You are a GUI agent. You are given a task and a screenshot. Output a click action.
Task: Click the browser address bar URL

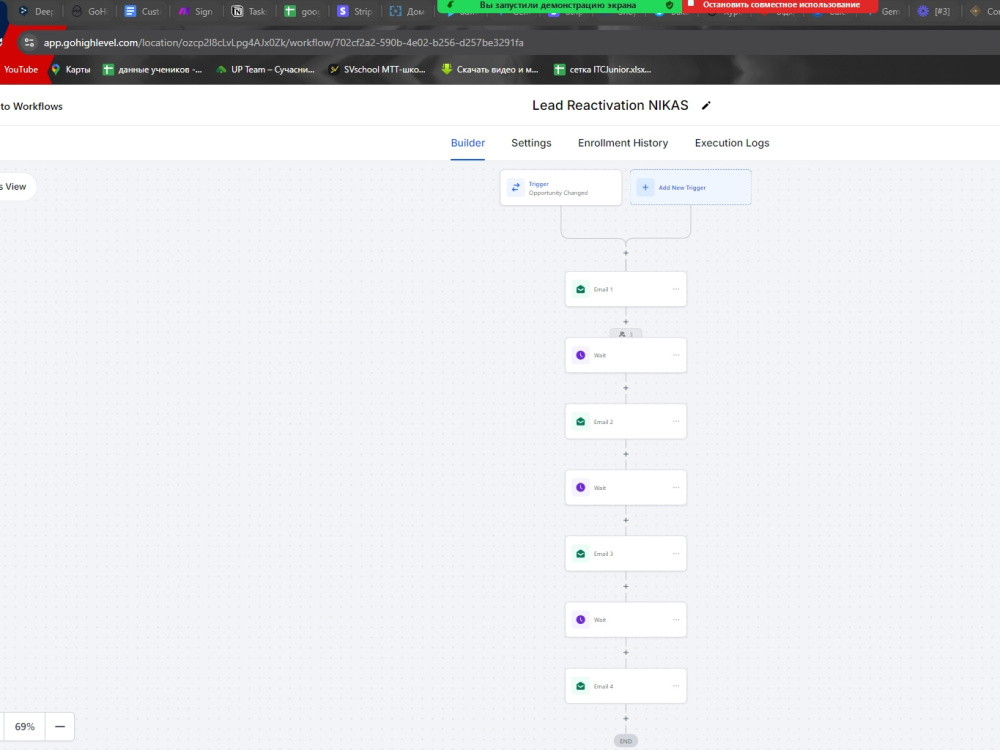(283, 43)
